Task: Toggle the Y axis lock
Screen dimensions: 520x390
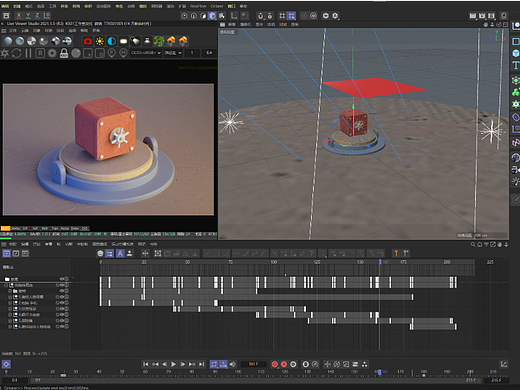Action: point(28,16)
